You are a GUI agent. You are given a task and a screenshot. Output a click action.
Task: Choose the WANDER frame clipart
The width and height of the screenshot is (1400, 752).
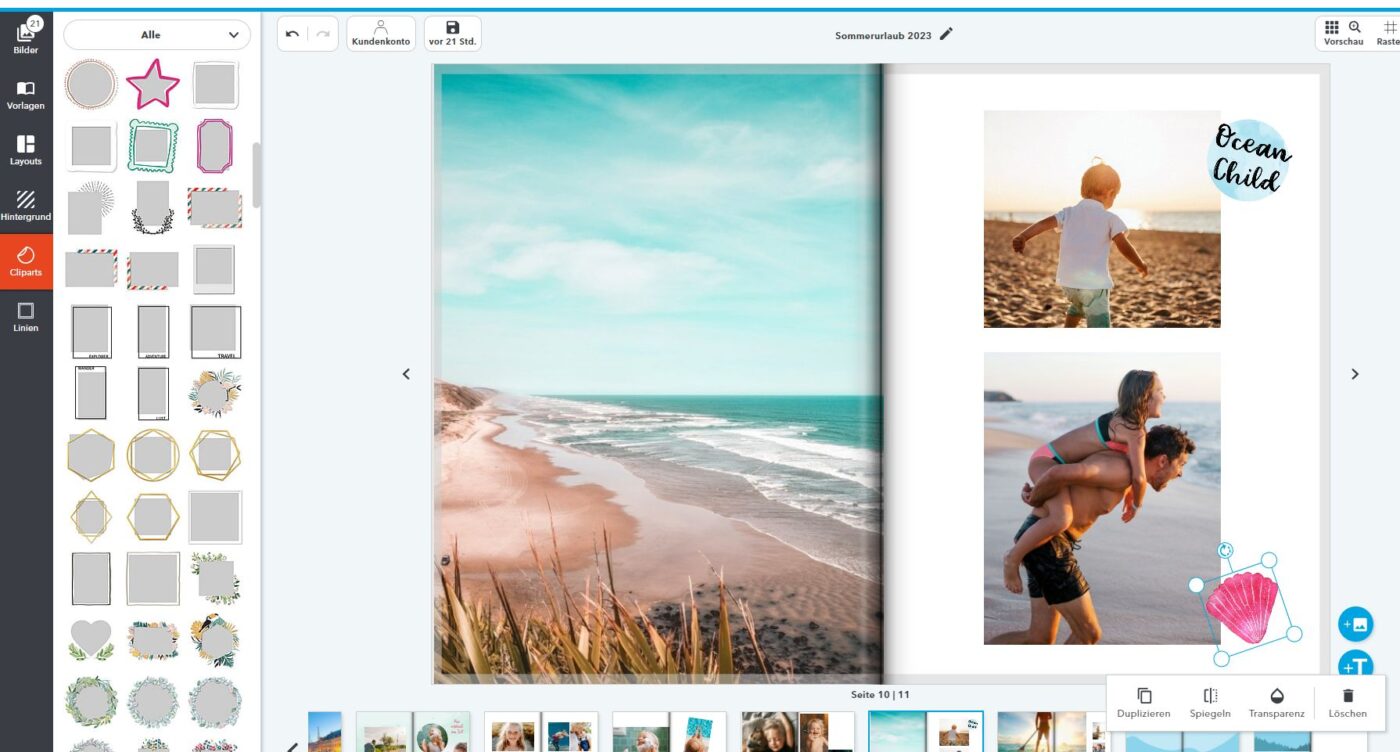pyautogui.click(x=91, y=393)
